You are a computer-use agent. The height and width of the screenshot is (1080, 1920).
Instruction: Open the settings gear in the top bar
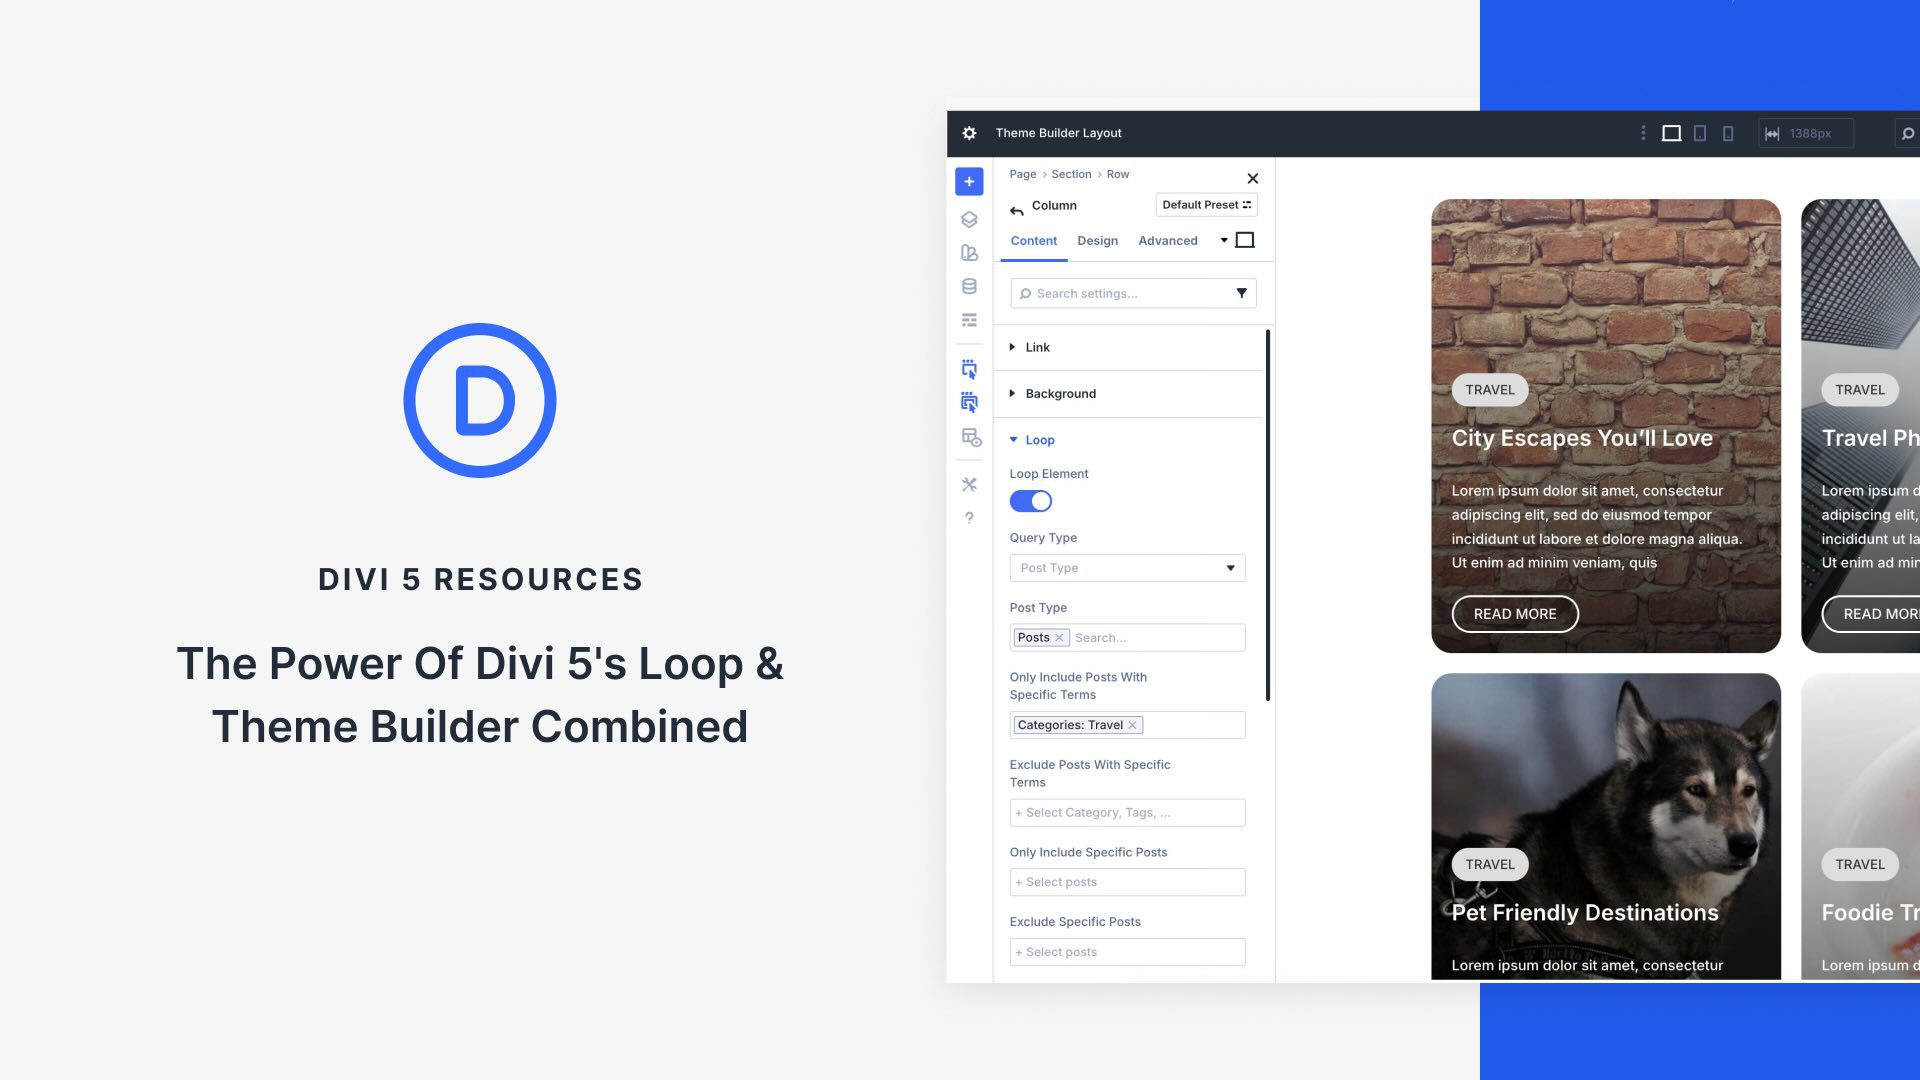[x=967, y=132]
